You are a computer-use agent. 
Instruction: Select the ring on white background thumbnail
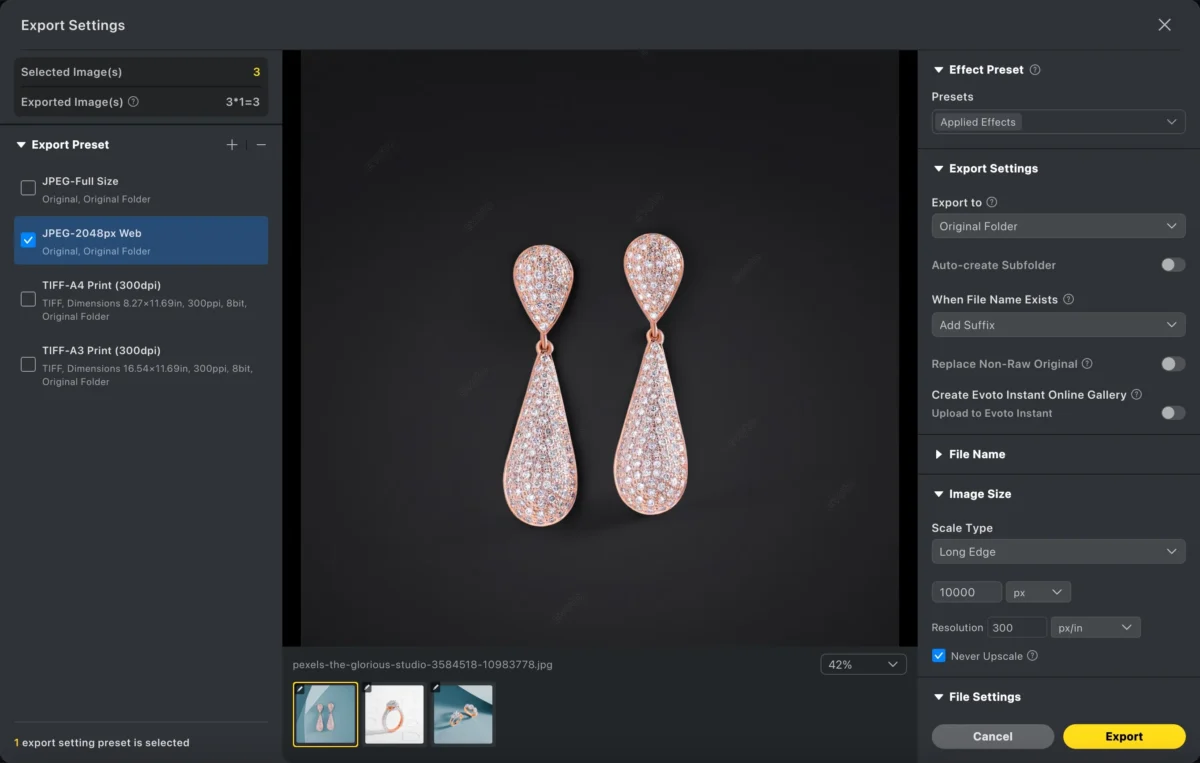coord(394,714)
